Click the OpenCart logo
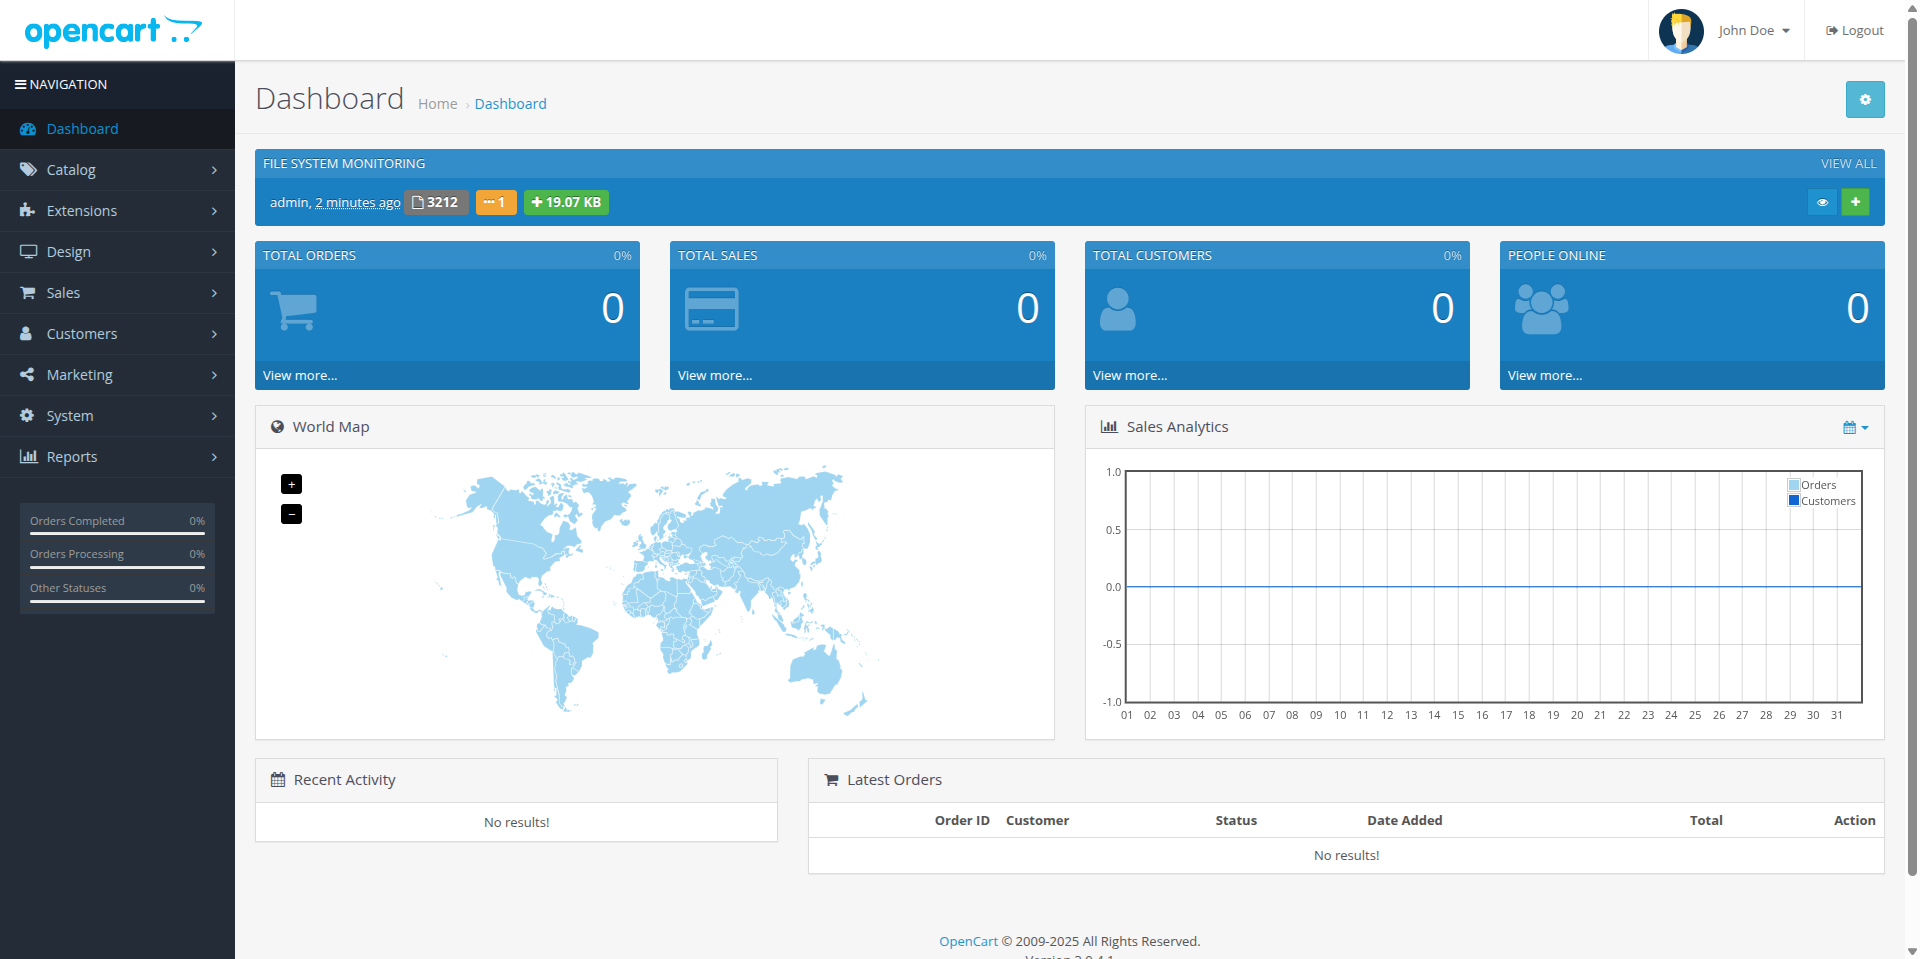 [112, 31]
